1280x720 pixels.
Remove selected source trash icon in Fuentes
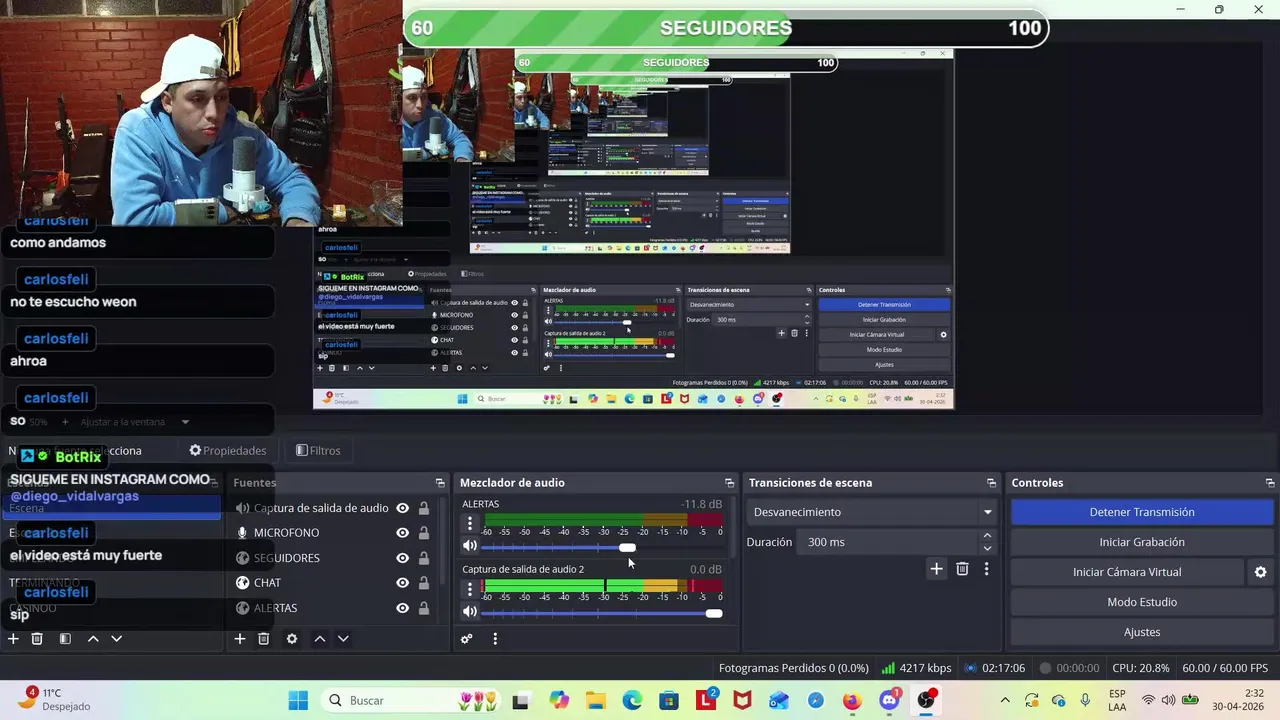(264, 639)
